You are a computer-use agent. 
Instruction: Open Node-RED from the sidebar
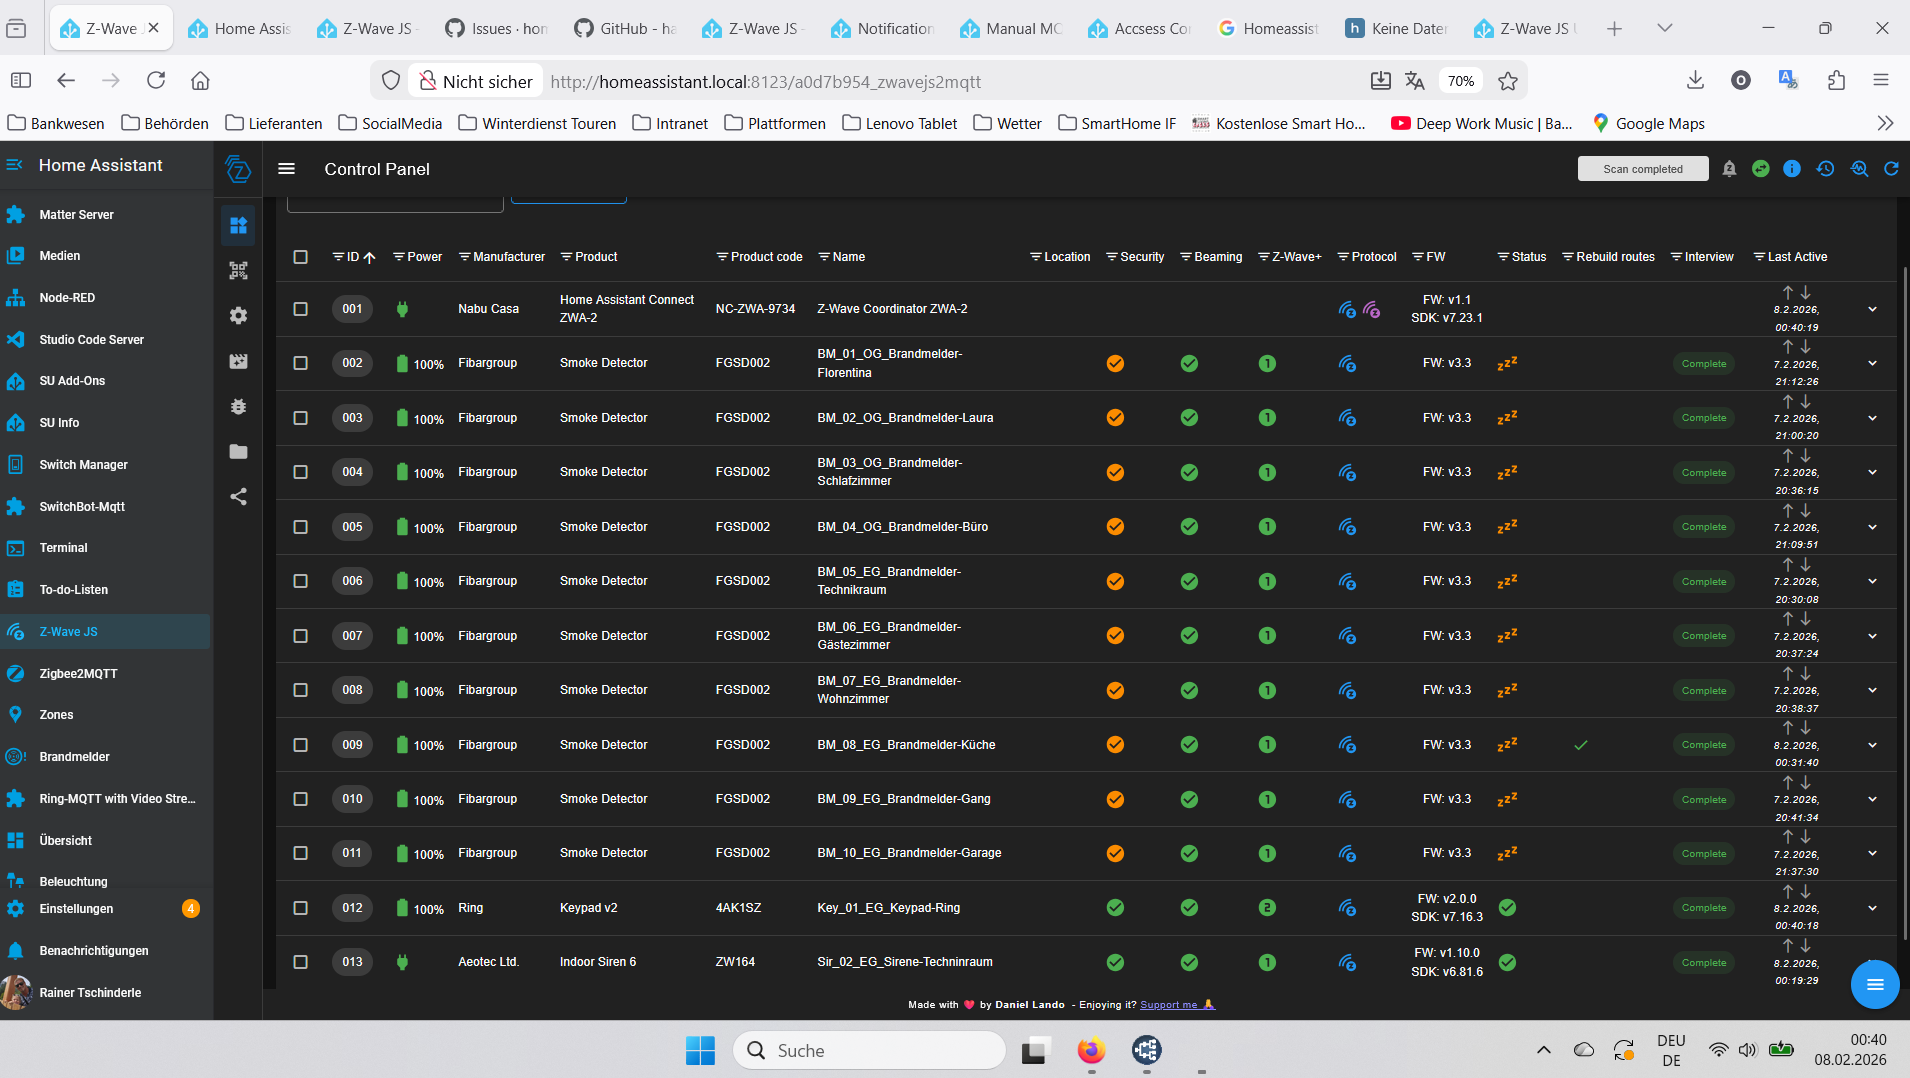click(x=67, y=298)
